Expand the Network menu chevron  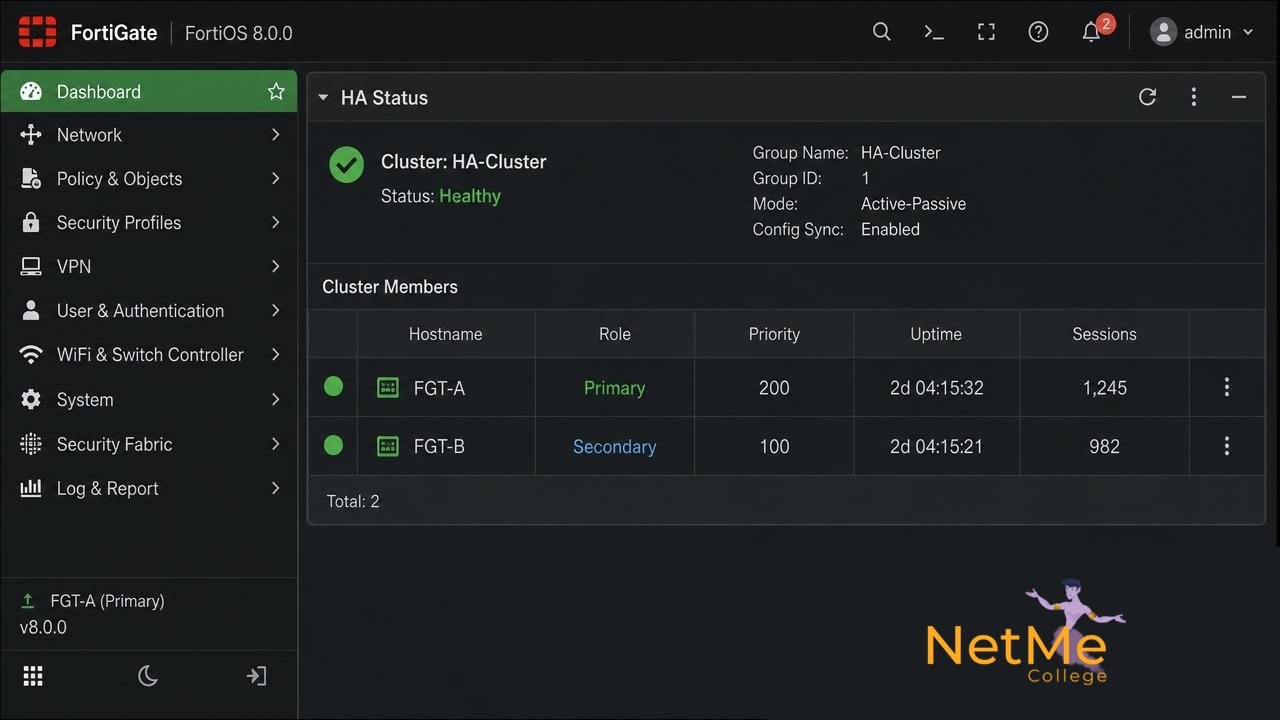pos(275,135)
